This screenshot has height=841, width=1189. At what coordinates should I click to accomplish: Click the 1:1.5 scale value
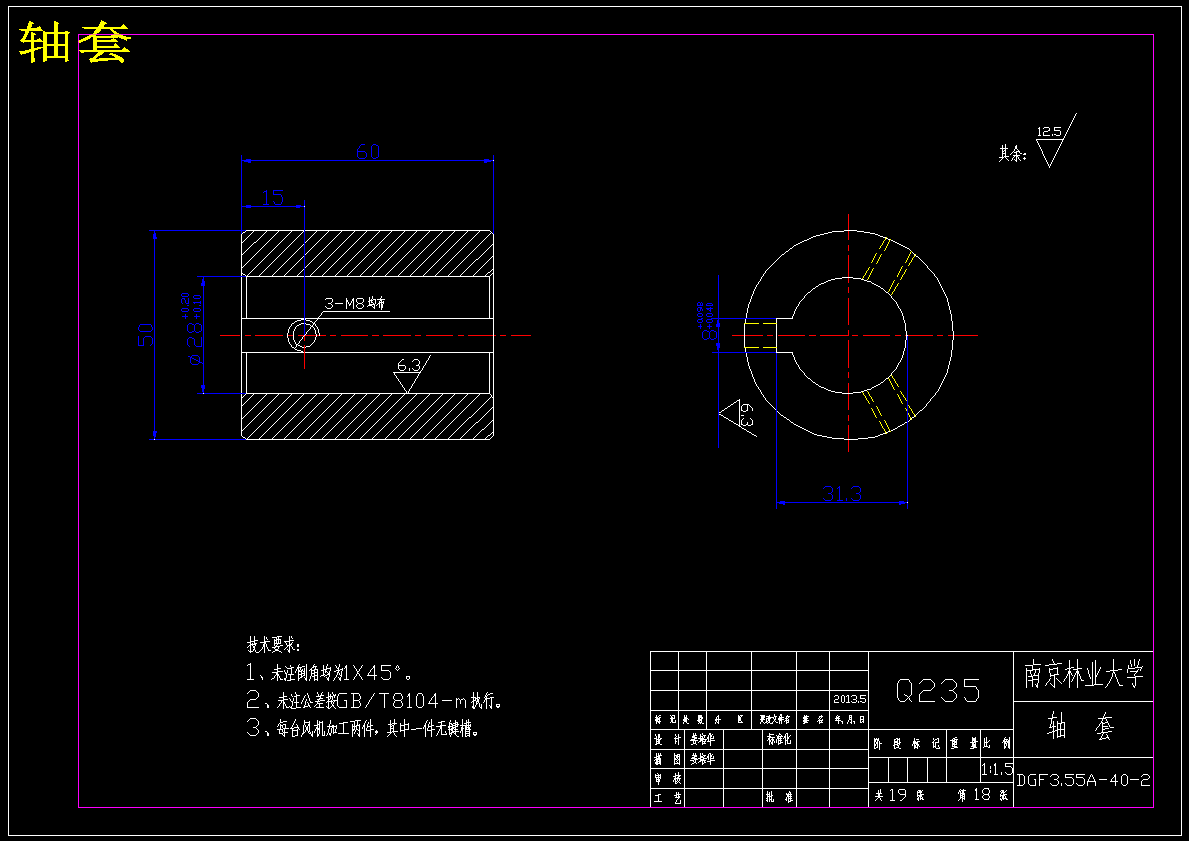pyautogui.click(x=997, y=769)
